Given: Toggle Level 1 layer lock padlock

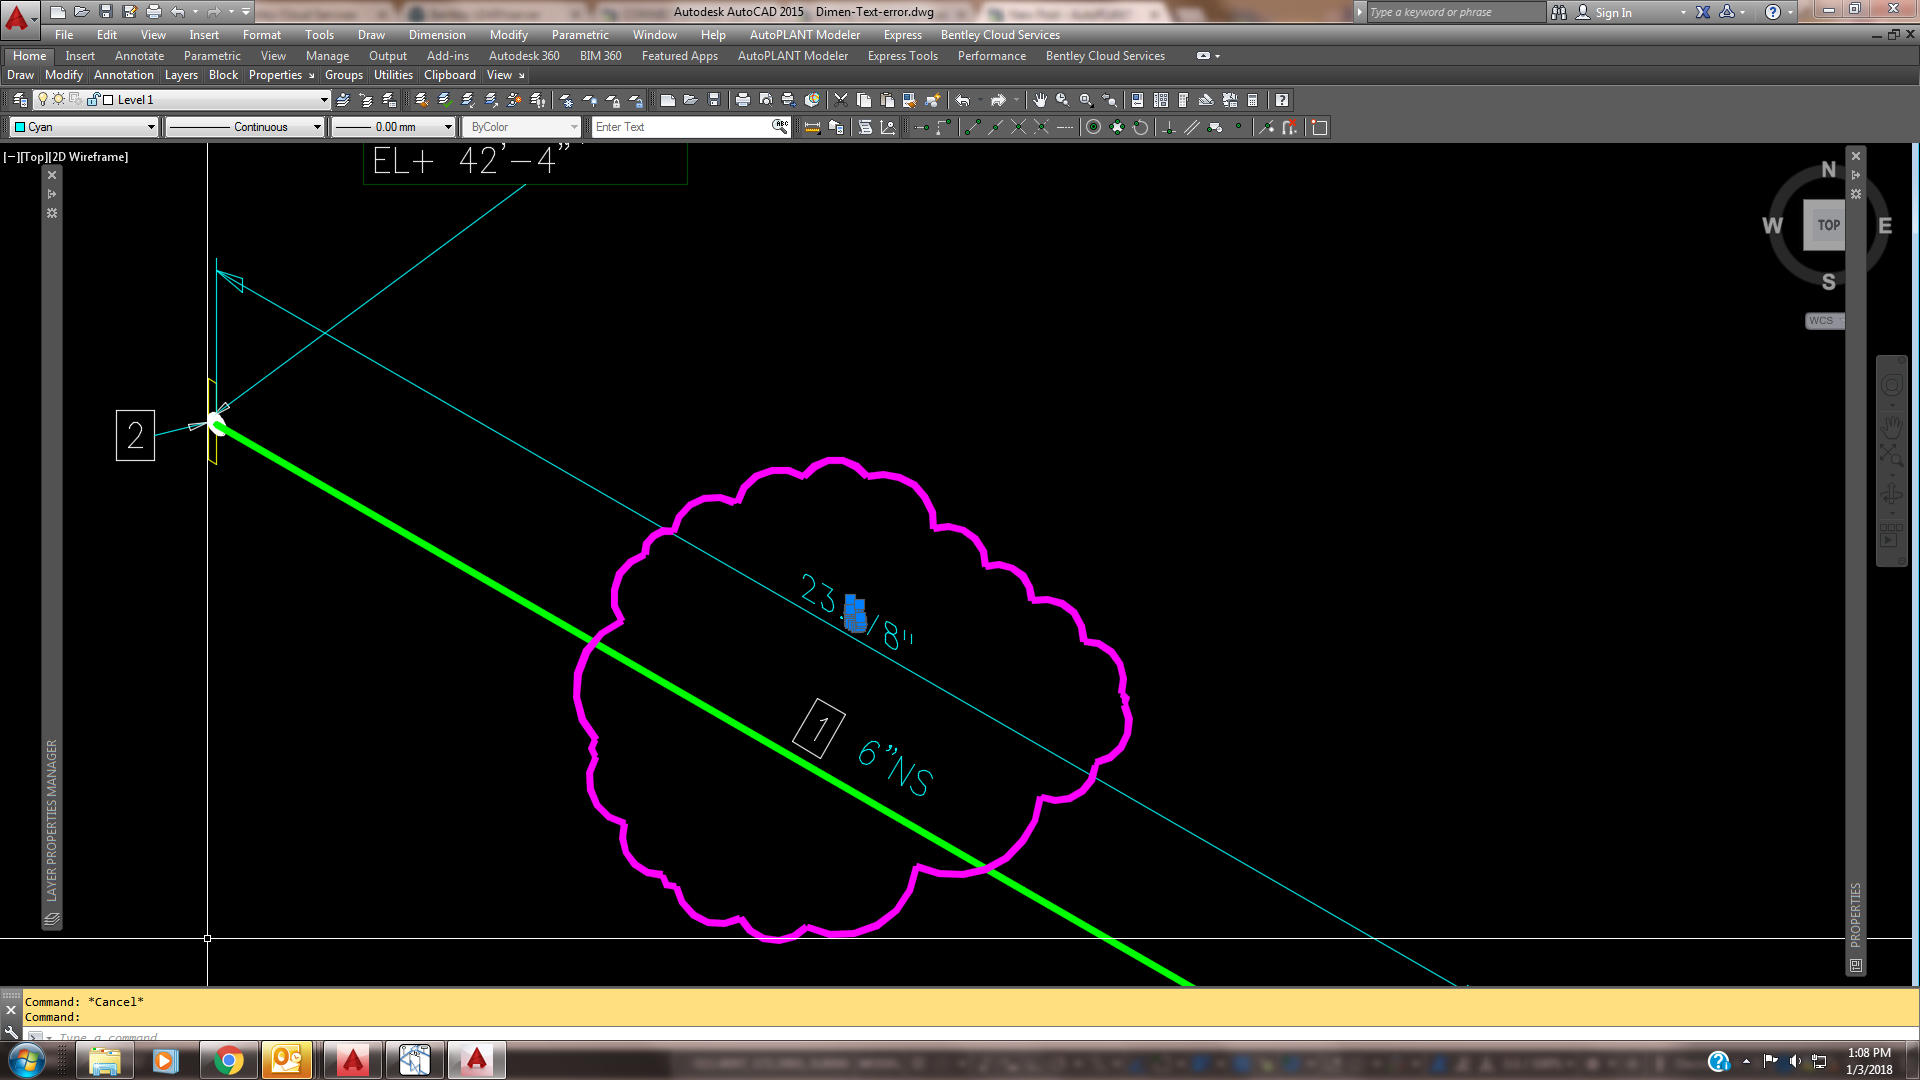Looking at the screenshot, I should click(x=93, y=100).
